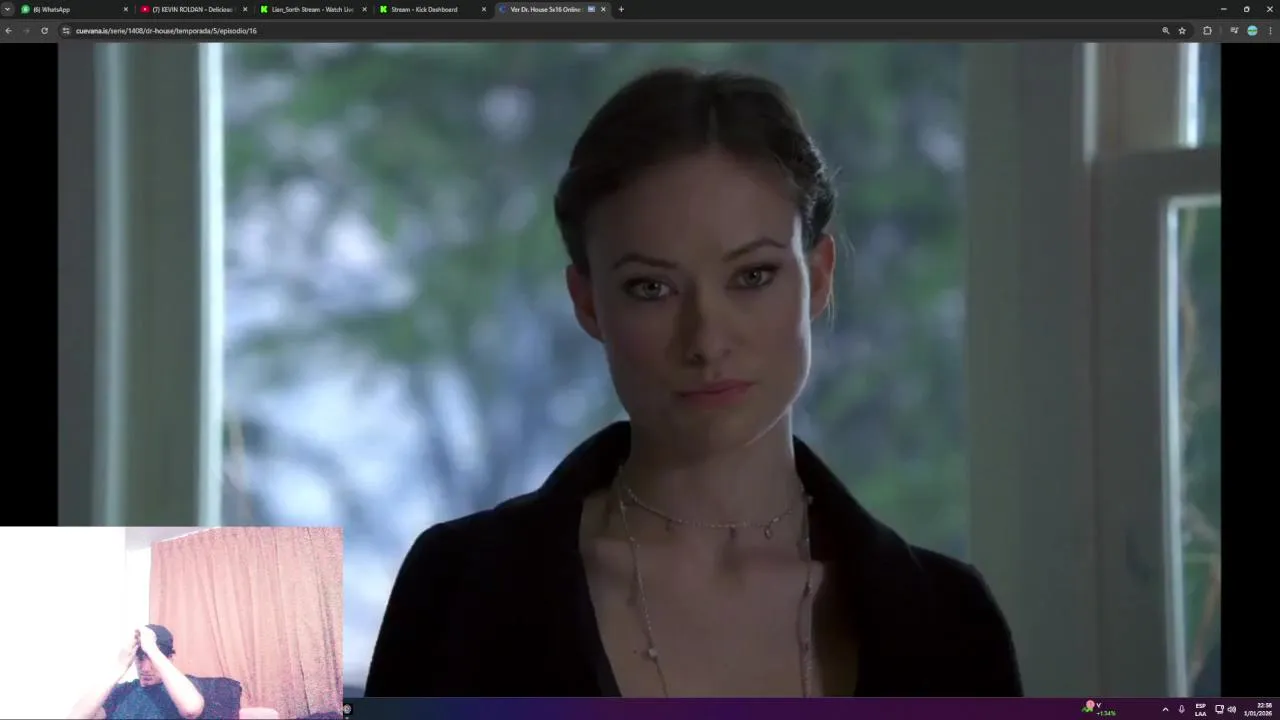Close the Kick Dashboard tab

coord(484,9)
